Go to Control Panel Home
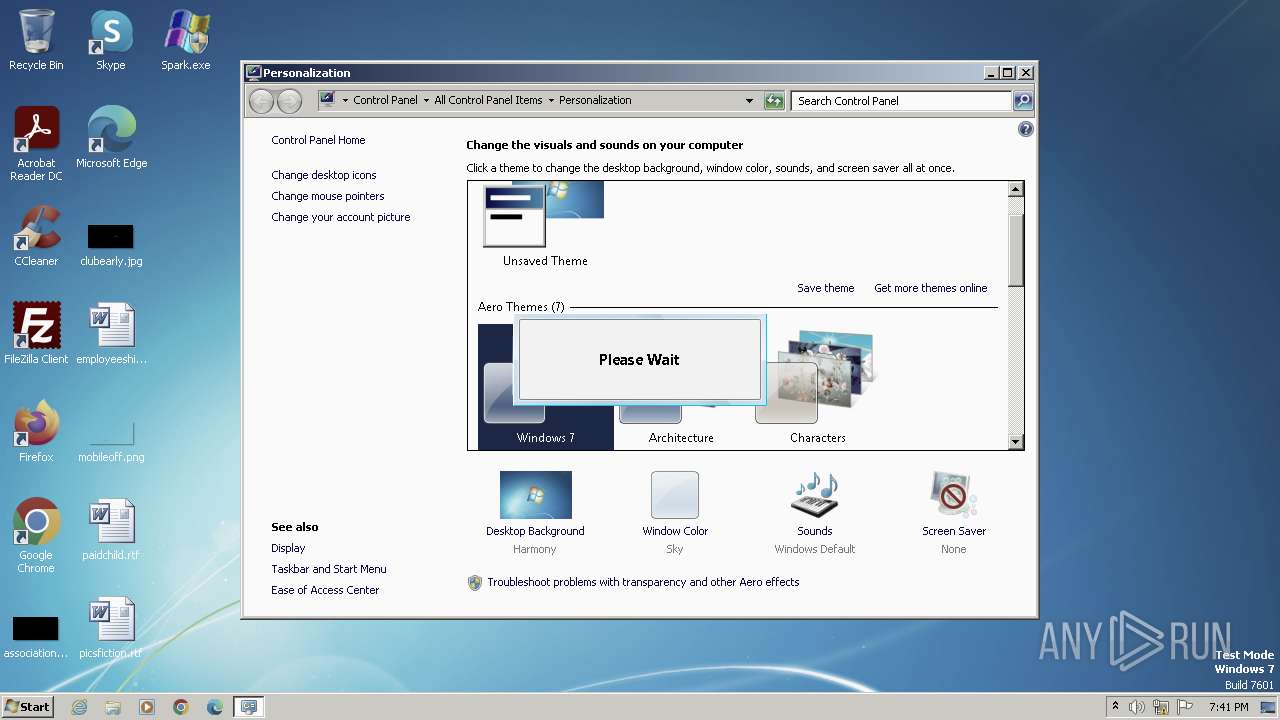 (318, 140)
